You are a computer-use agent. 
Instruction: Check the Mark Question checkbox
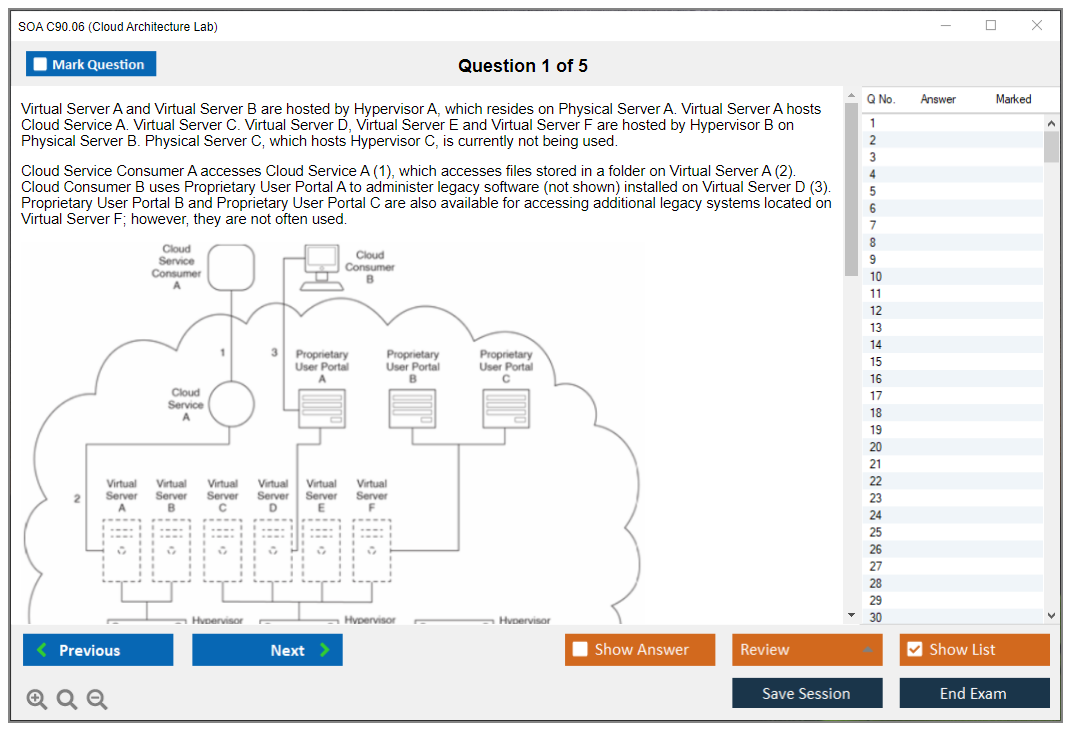pos(41,65)
